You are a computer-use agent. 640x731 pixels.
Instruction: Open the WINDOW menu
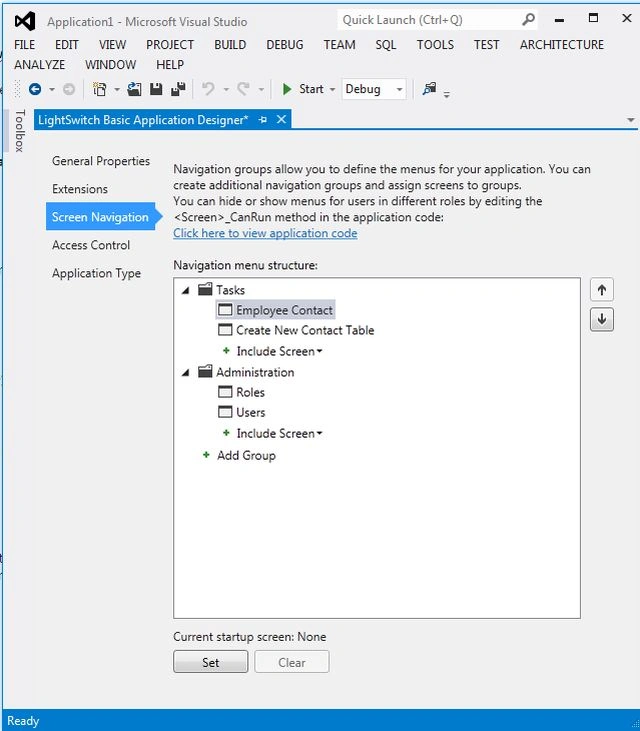coord(110,64)
